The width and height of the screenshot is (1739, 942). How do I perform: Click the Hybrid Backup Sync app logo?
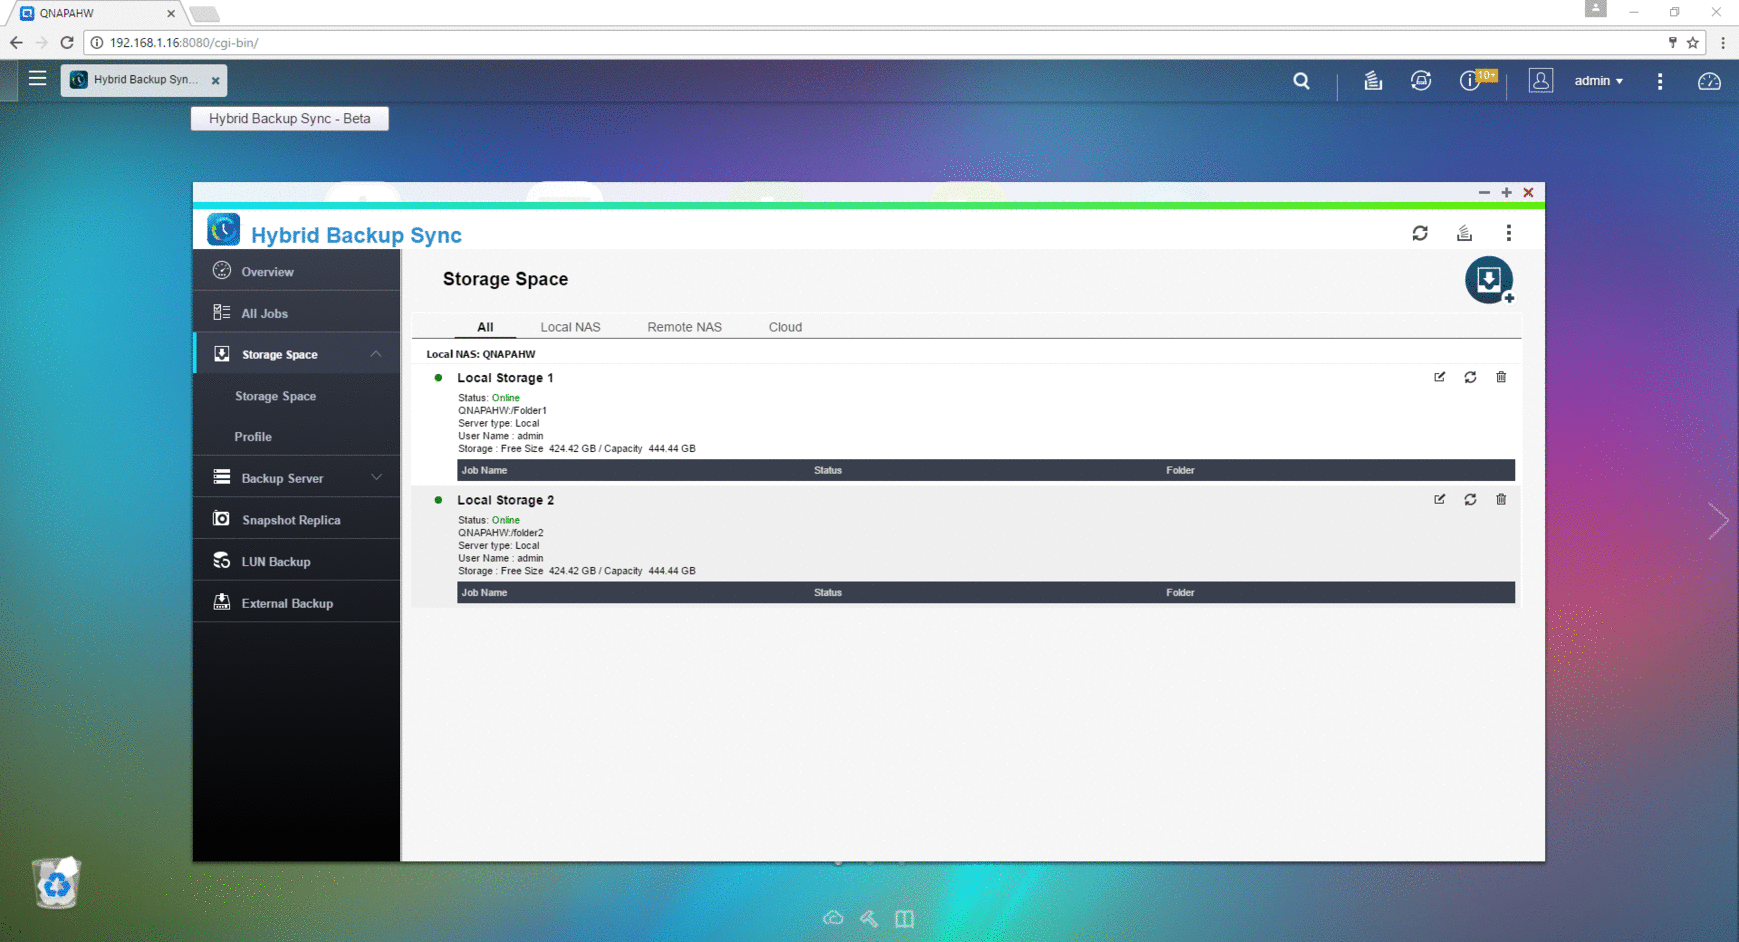pos(223,229)
